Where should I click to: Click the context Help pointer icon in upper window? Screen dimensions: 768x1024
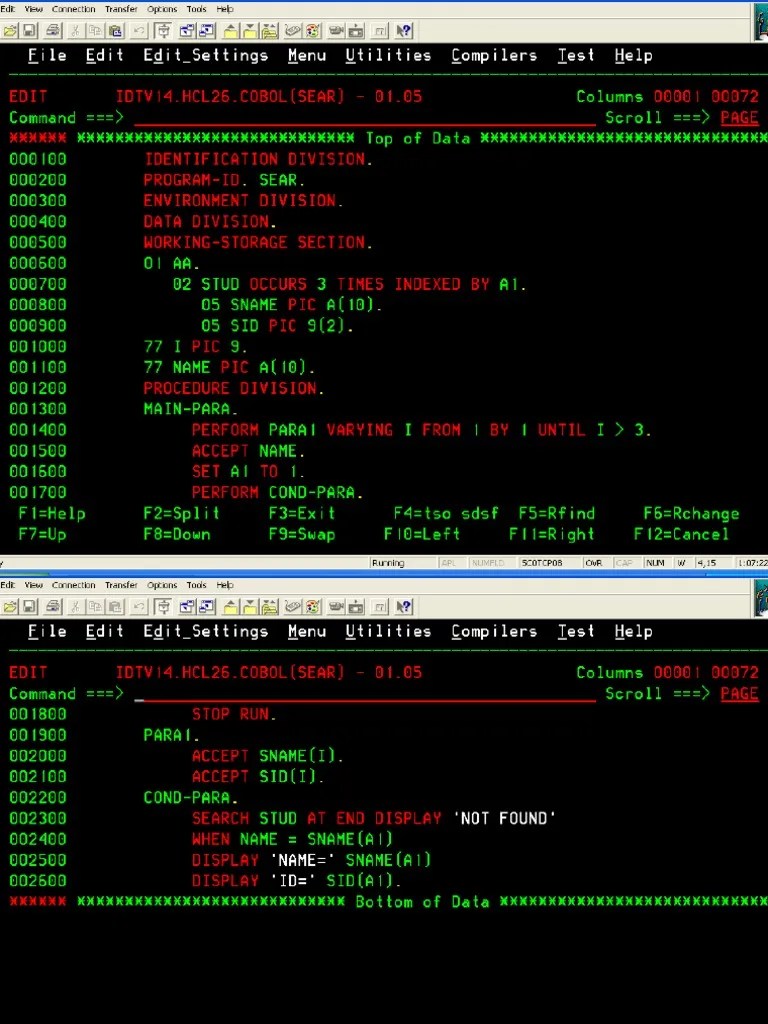[404, 31]
